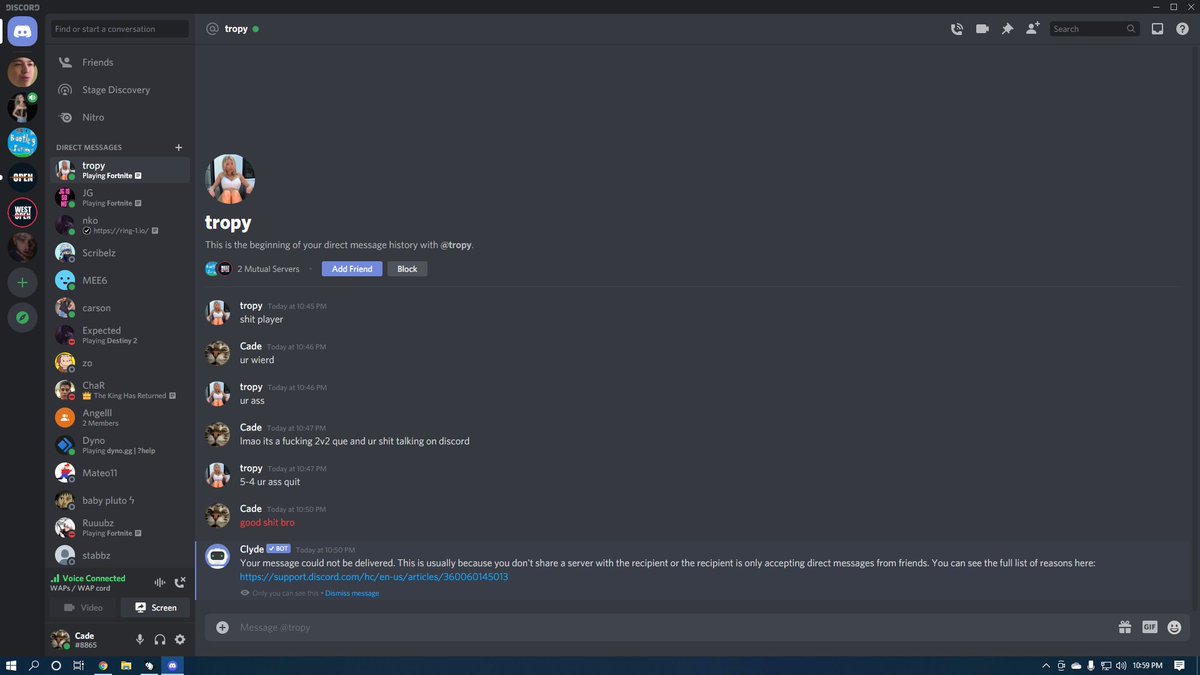Image resolution: width=1200 pixels, height=675 pixels.
Task: Explore public servers compass icon
Action: [x=22, y=318]
